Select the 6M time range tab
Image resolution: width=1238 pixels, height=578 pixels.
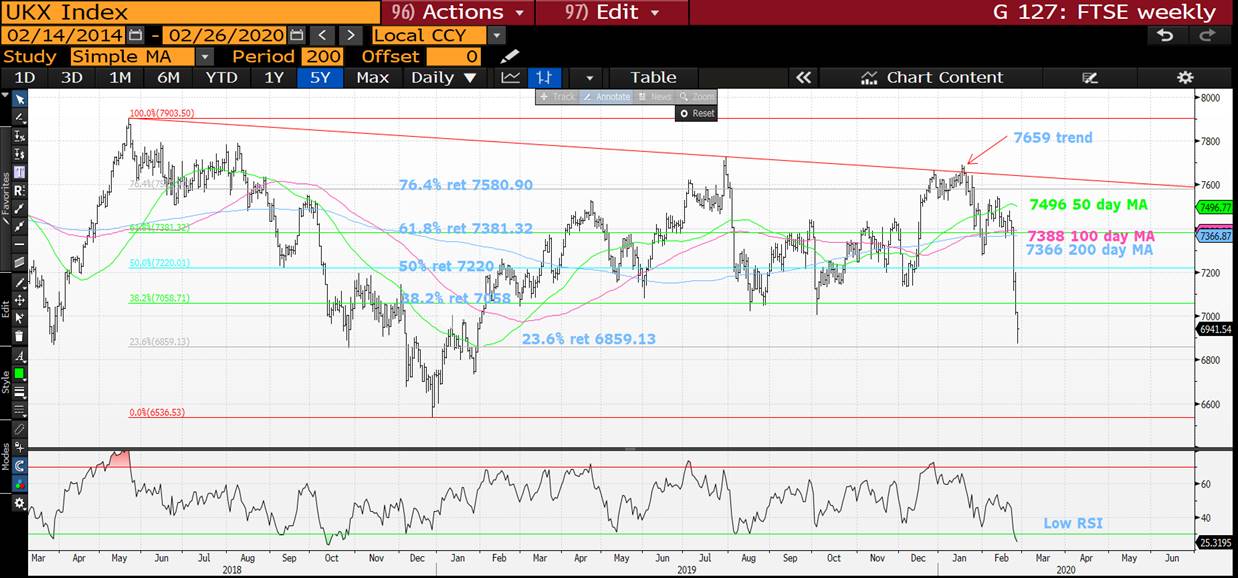168,77
